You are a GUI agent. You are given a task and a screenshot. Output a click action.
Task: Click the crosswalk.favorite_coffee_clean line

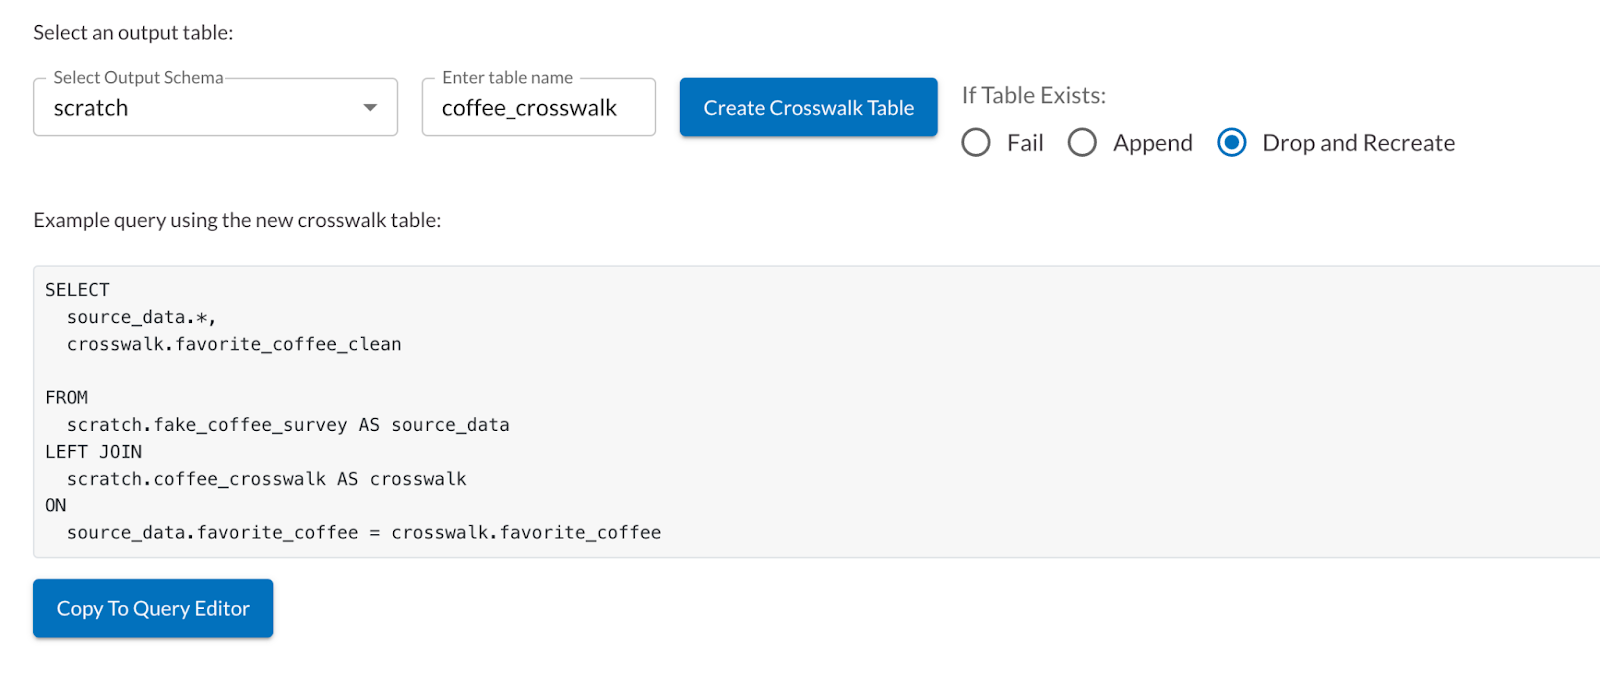click(x=234, y=344)
